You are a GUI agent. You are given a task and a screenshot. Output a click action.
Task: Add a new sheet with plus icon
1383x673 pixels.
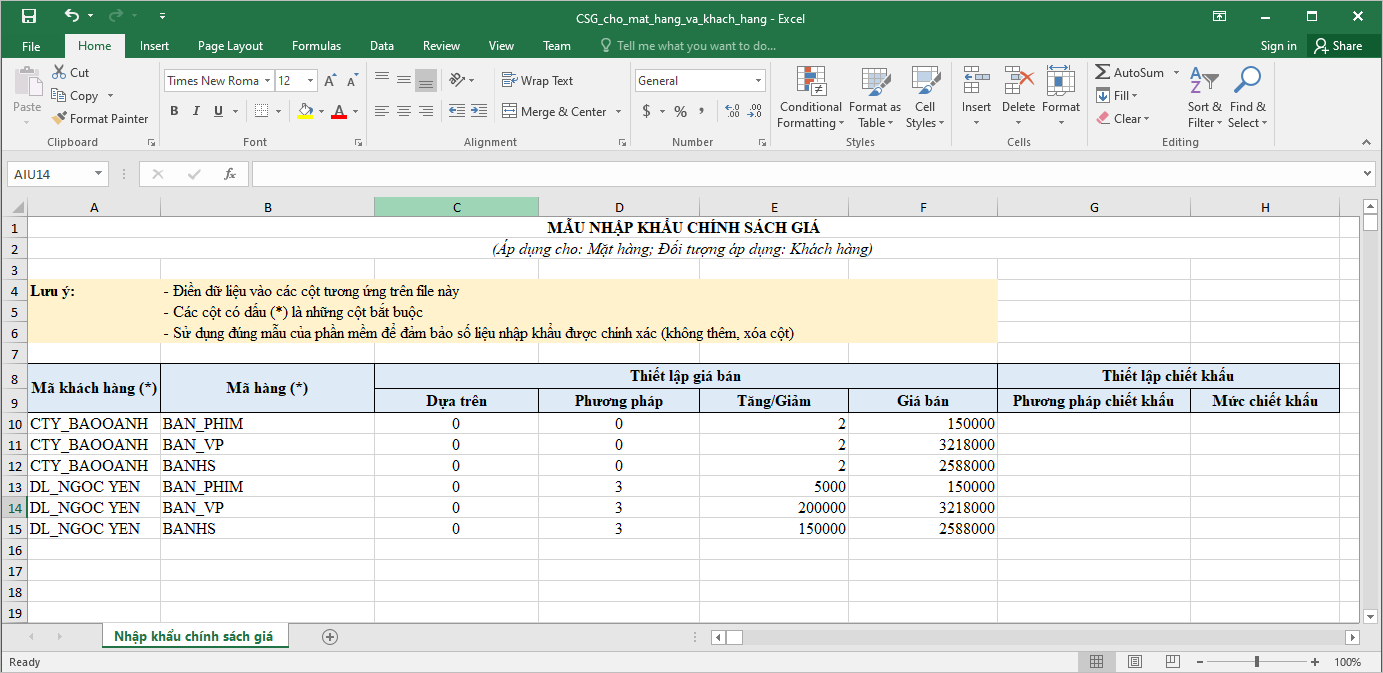click(330, 637)
